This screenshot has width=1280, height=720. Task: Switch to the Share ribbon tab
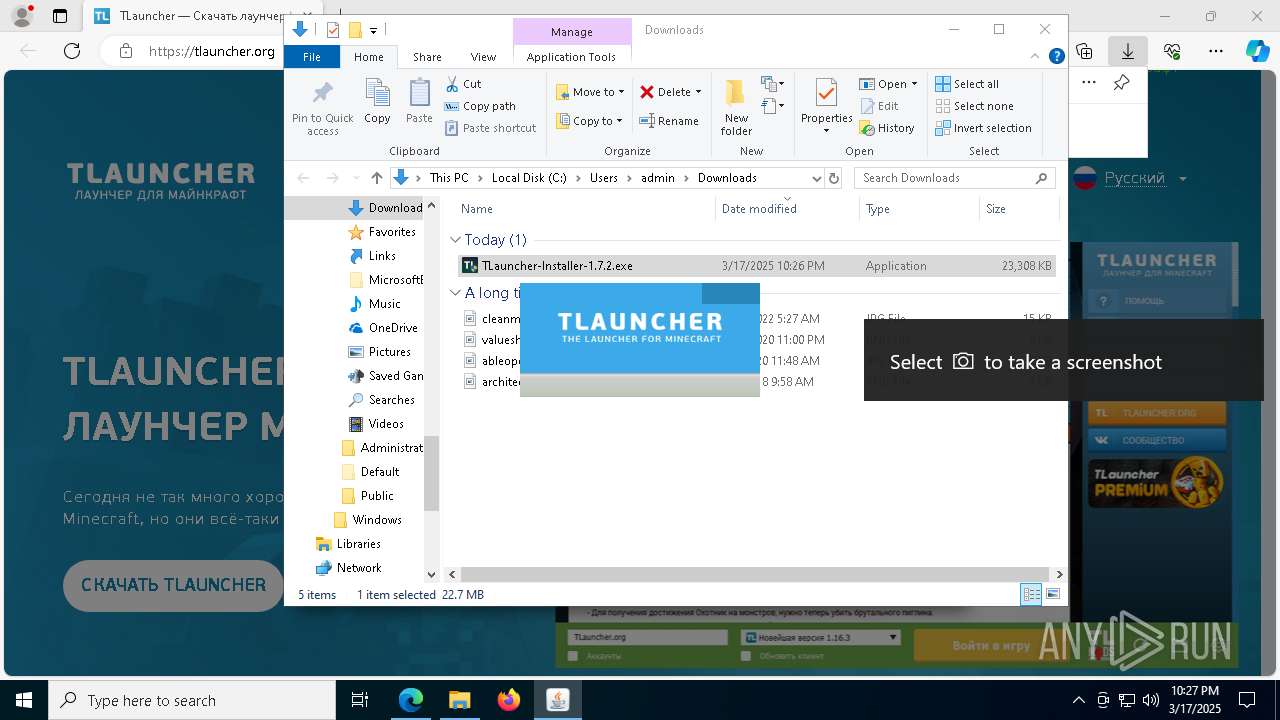coord(427,57)
